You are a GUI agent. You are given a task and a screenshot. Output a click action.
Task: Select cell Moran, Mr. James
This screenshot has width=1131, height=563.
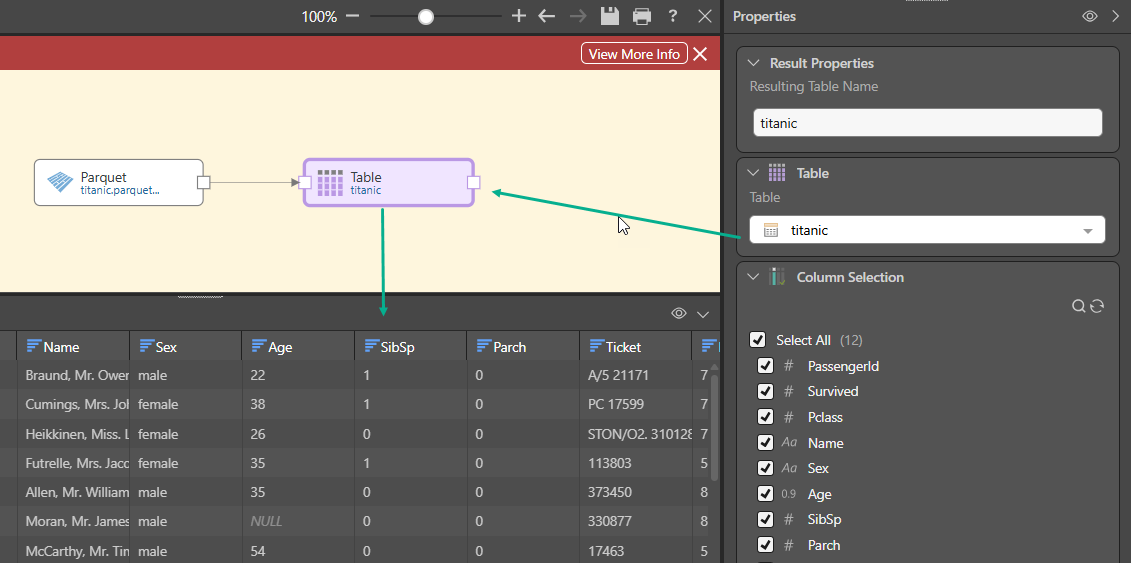pos(73,521)
